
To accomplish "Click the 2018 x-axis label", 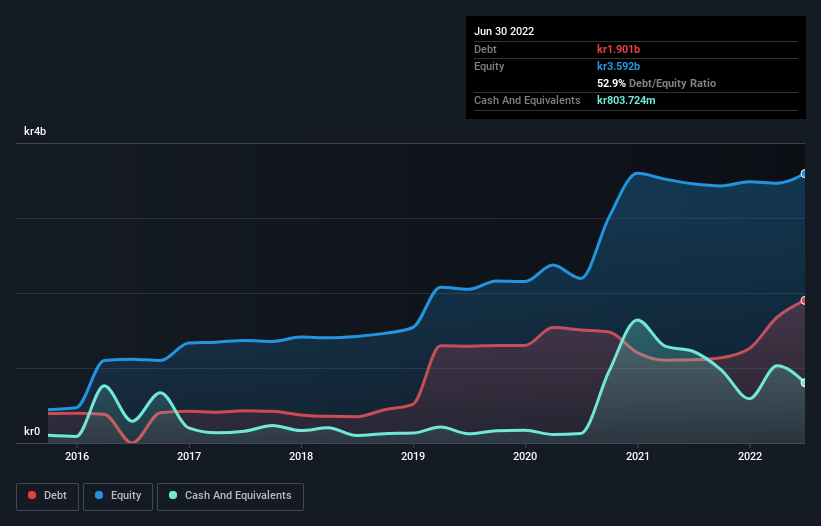I will [301, 456].
